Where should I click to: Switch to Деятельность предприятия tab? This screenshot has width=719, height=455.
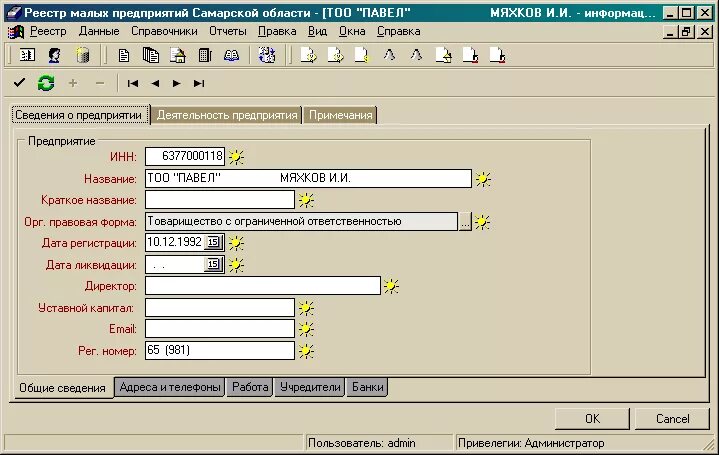(x=227, y=115)
